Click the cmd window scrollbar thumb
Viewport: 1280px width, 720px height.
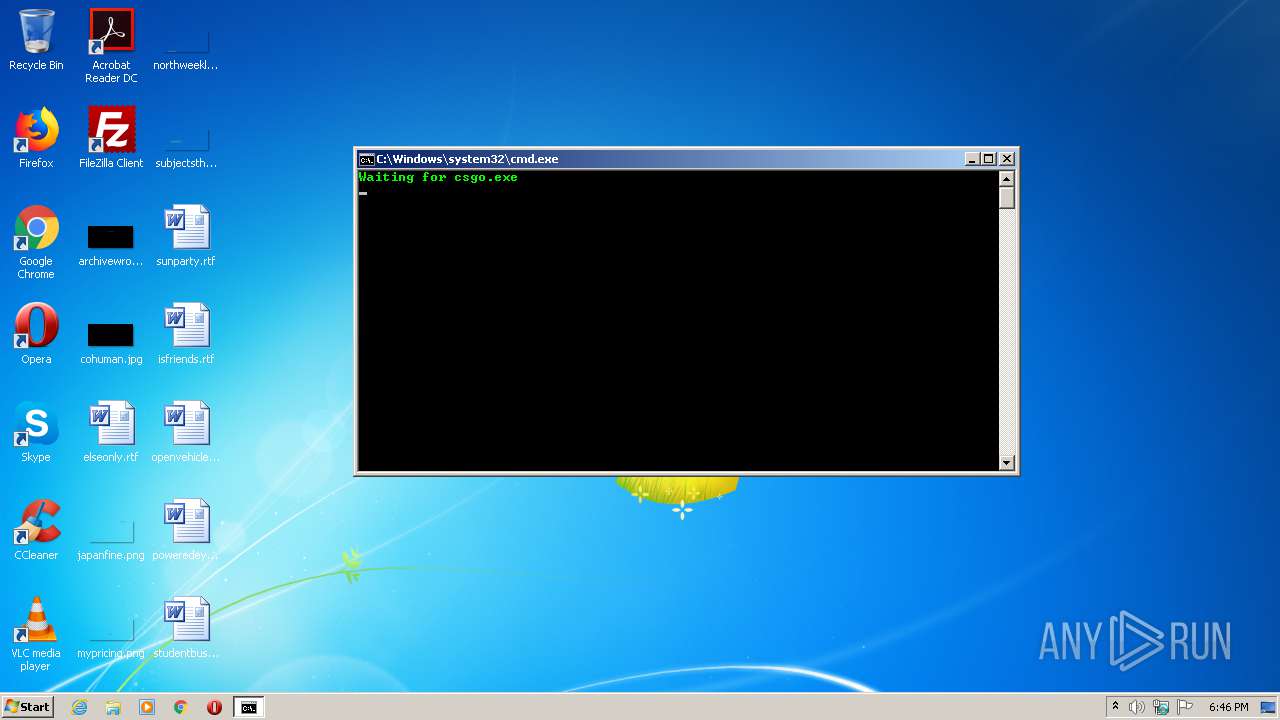[1007, 198]
